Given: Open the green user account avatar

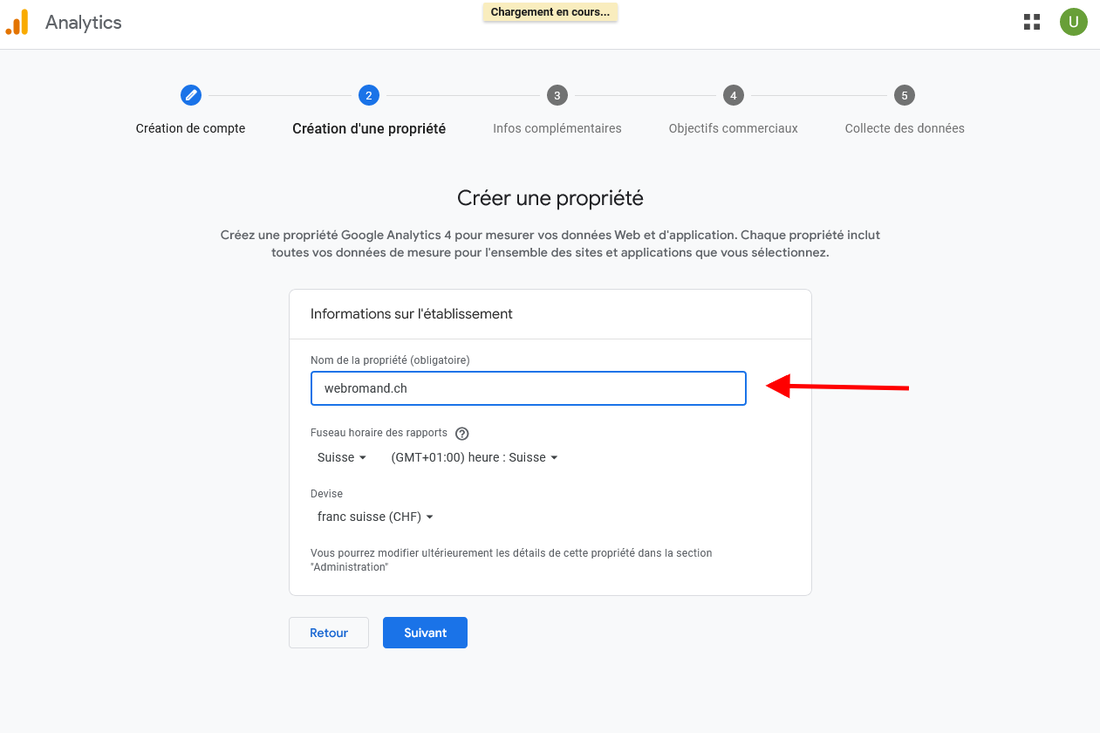Looking at the screenshot, I should (1073, 22).
